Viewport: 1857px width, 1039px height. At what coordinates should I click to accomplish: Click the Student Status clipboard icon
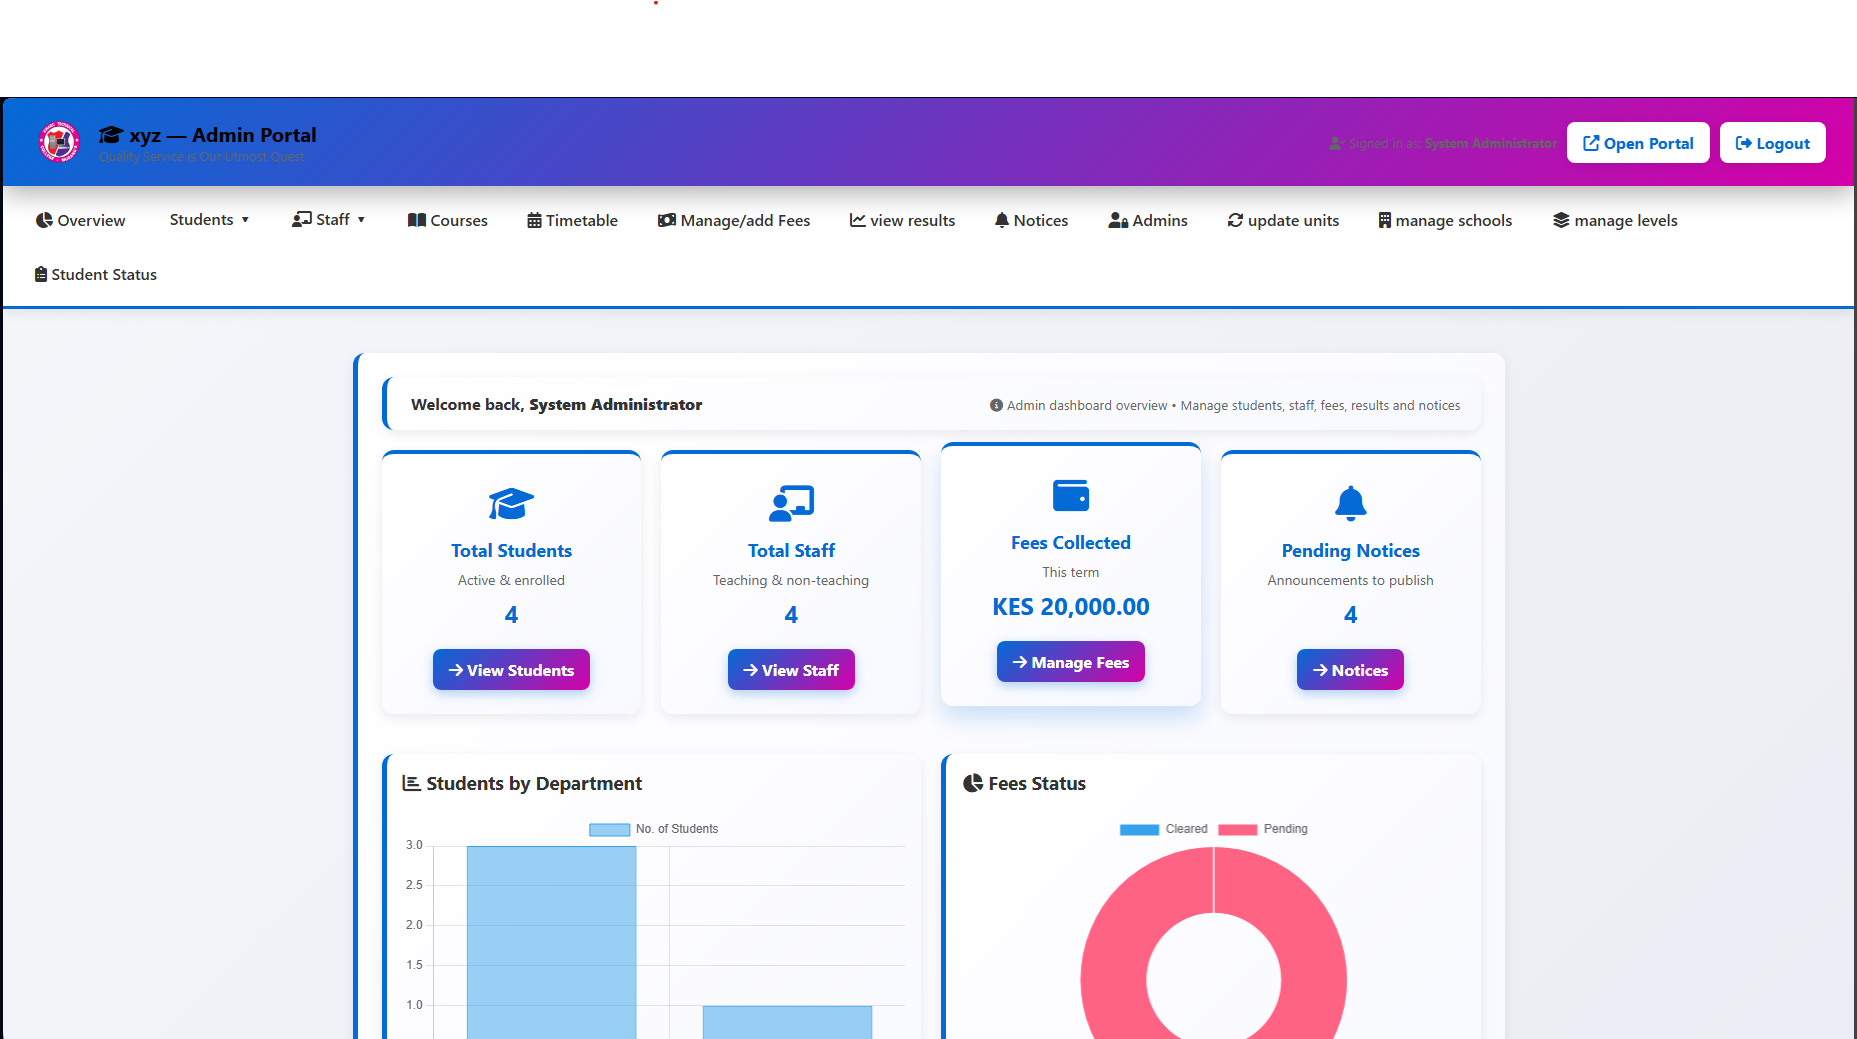tap(41, 274)
